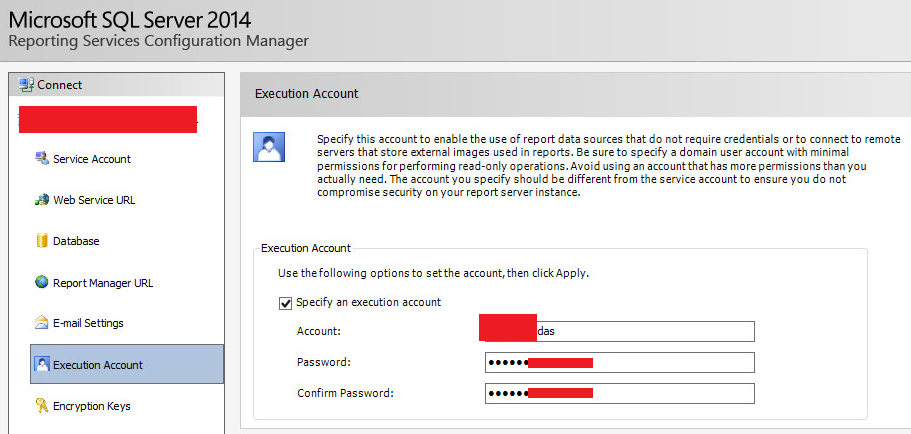
Task: Click the Microsoft SQL Server 2014 title
Action: point(130,20)
